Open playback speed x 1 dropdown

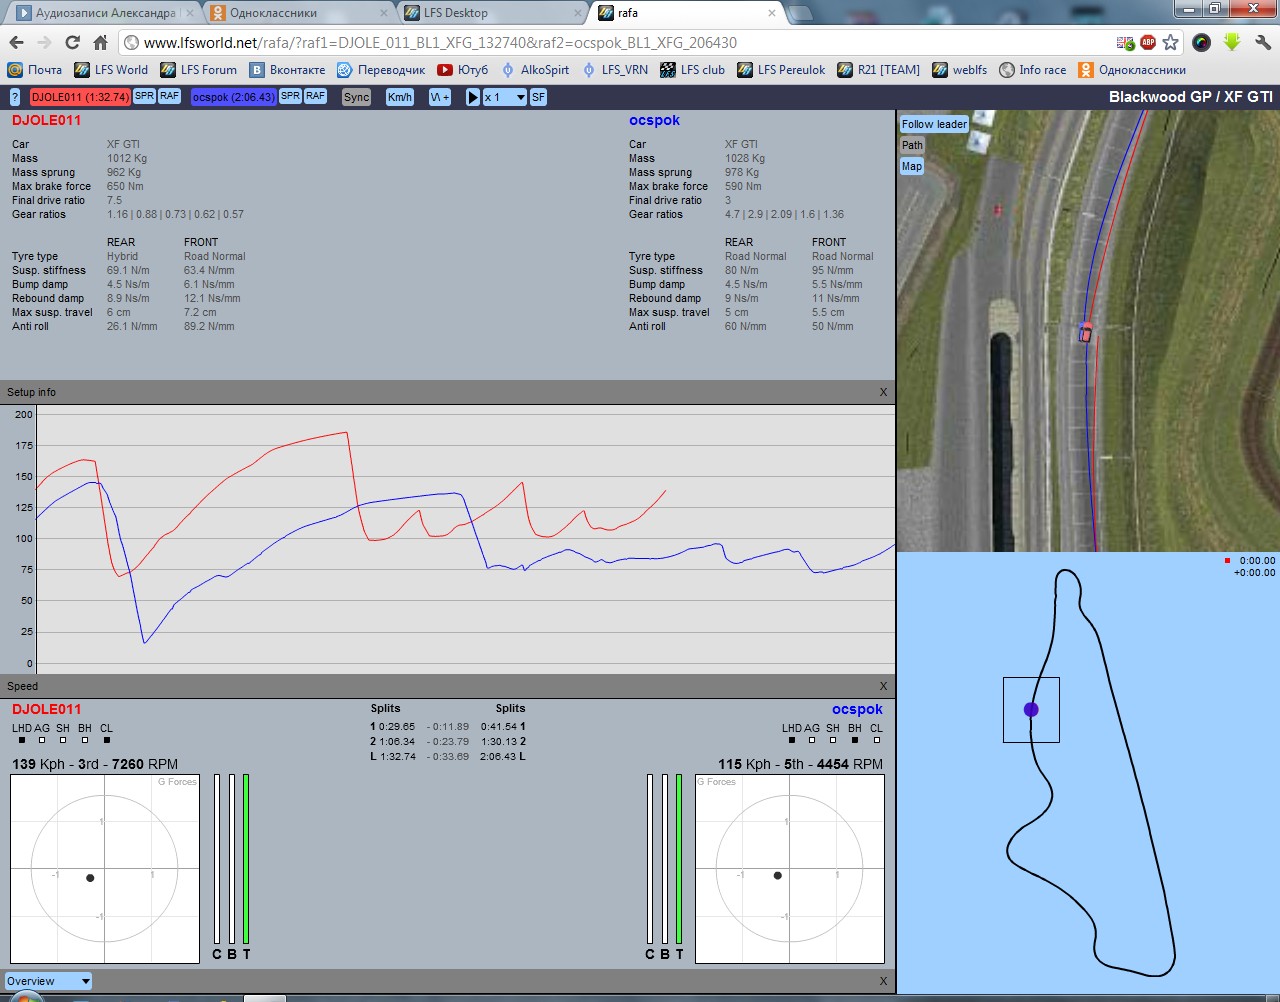point(504,97)
